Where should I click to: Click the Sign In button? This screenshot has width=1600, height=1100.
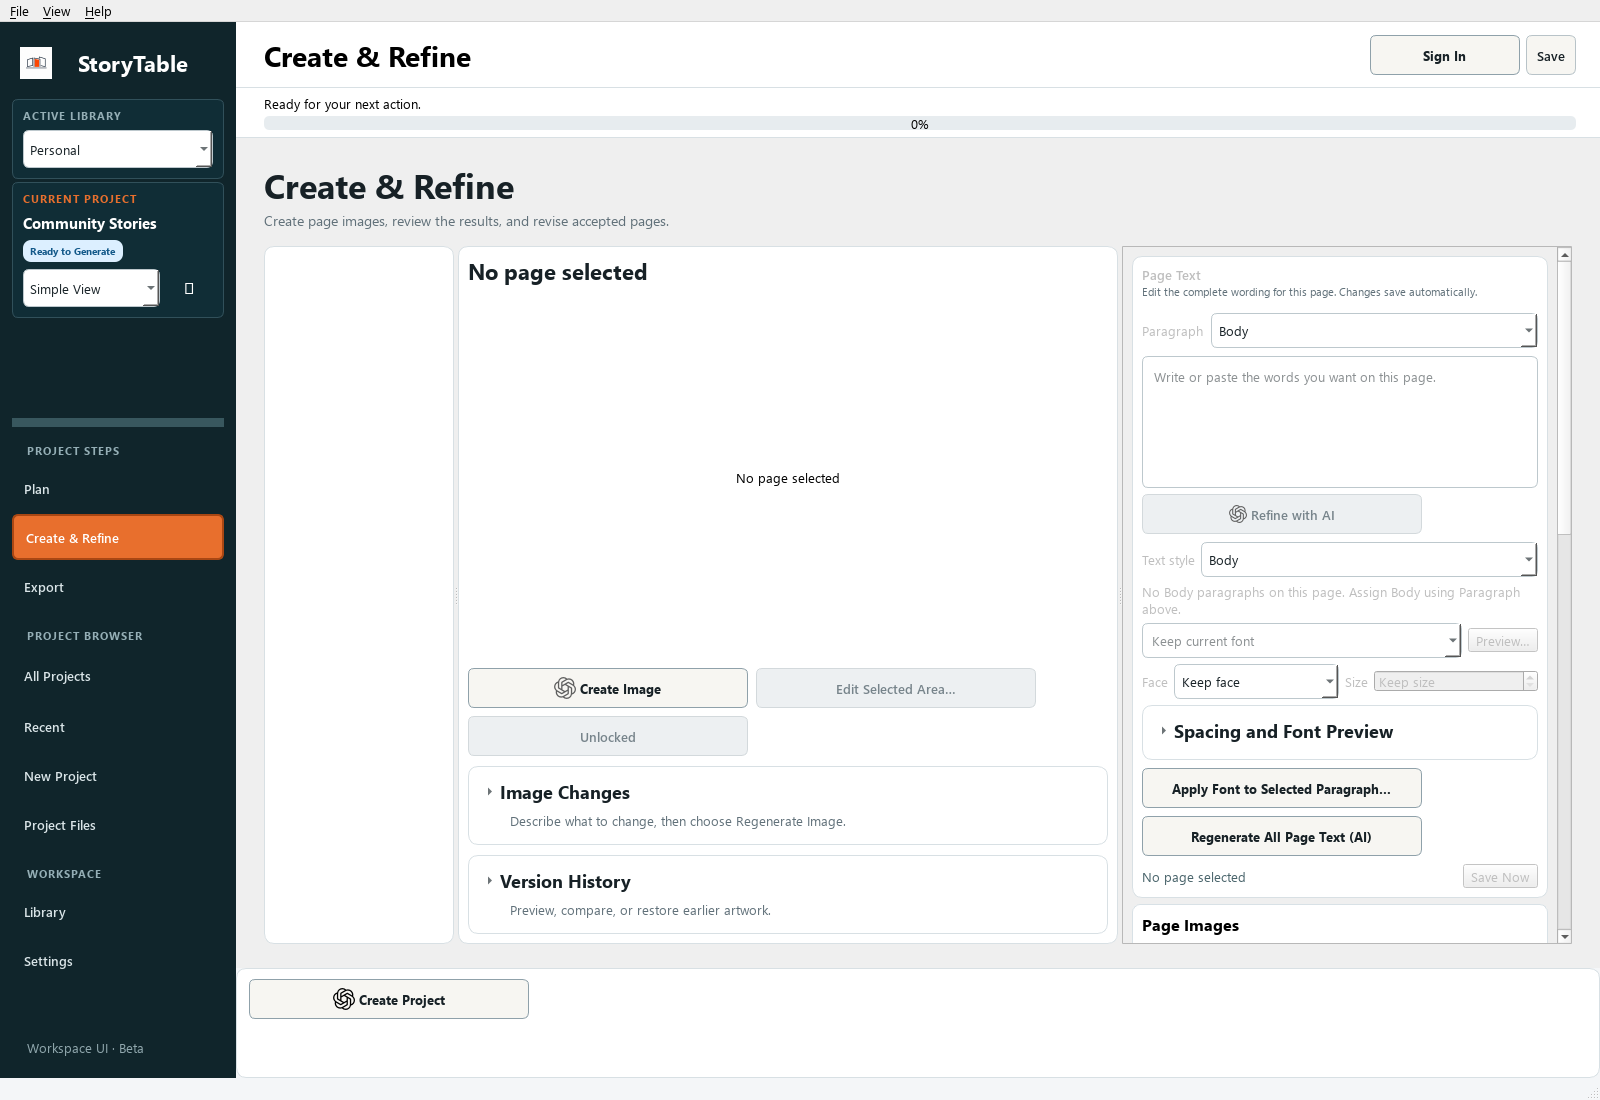pos(1444,56)
